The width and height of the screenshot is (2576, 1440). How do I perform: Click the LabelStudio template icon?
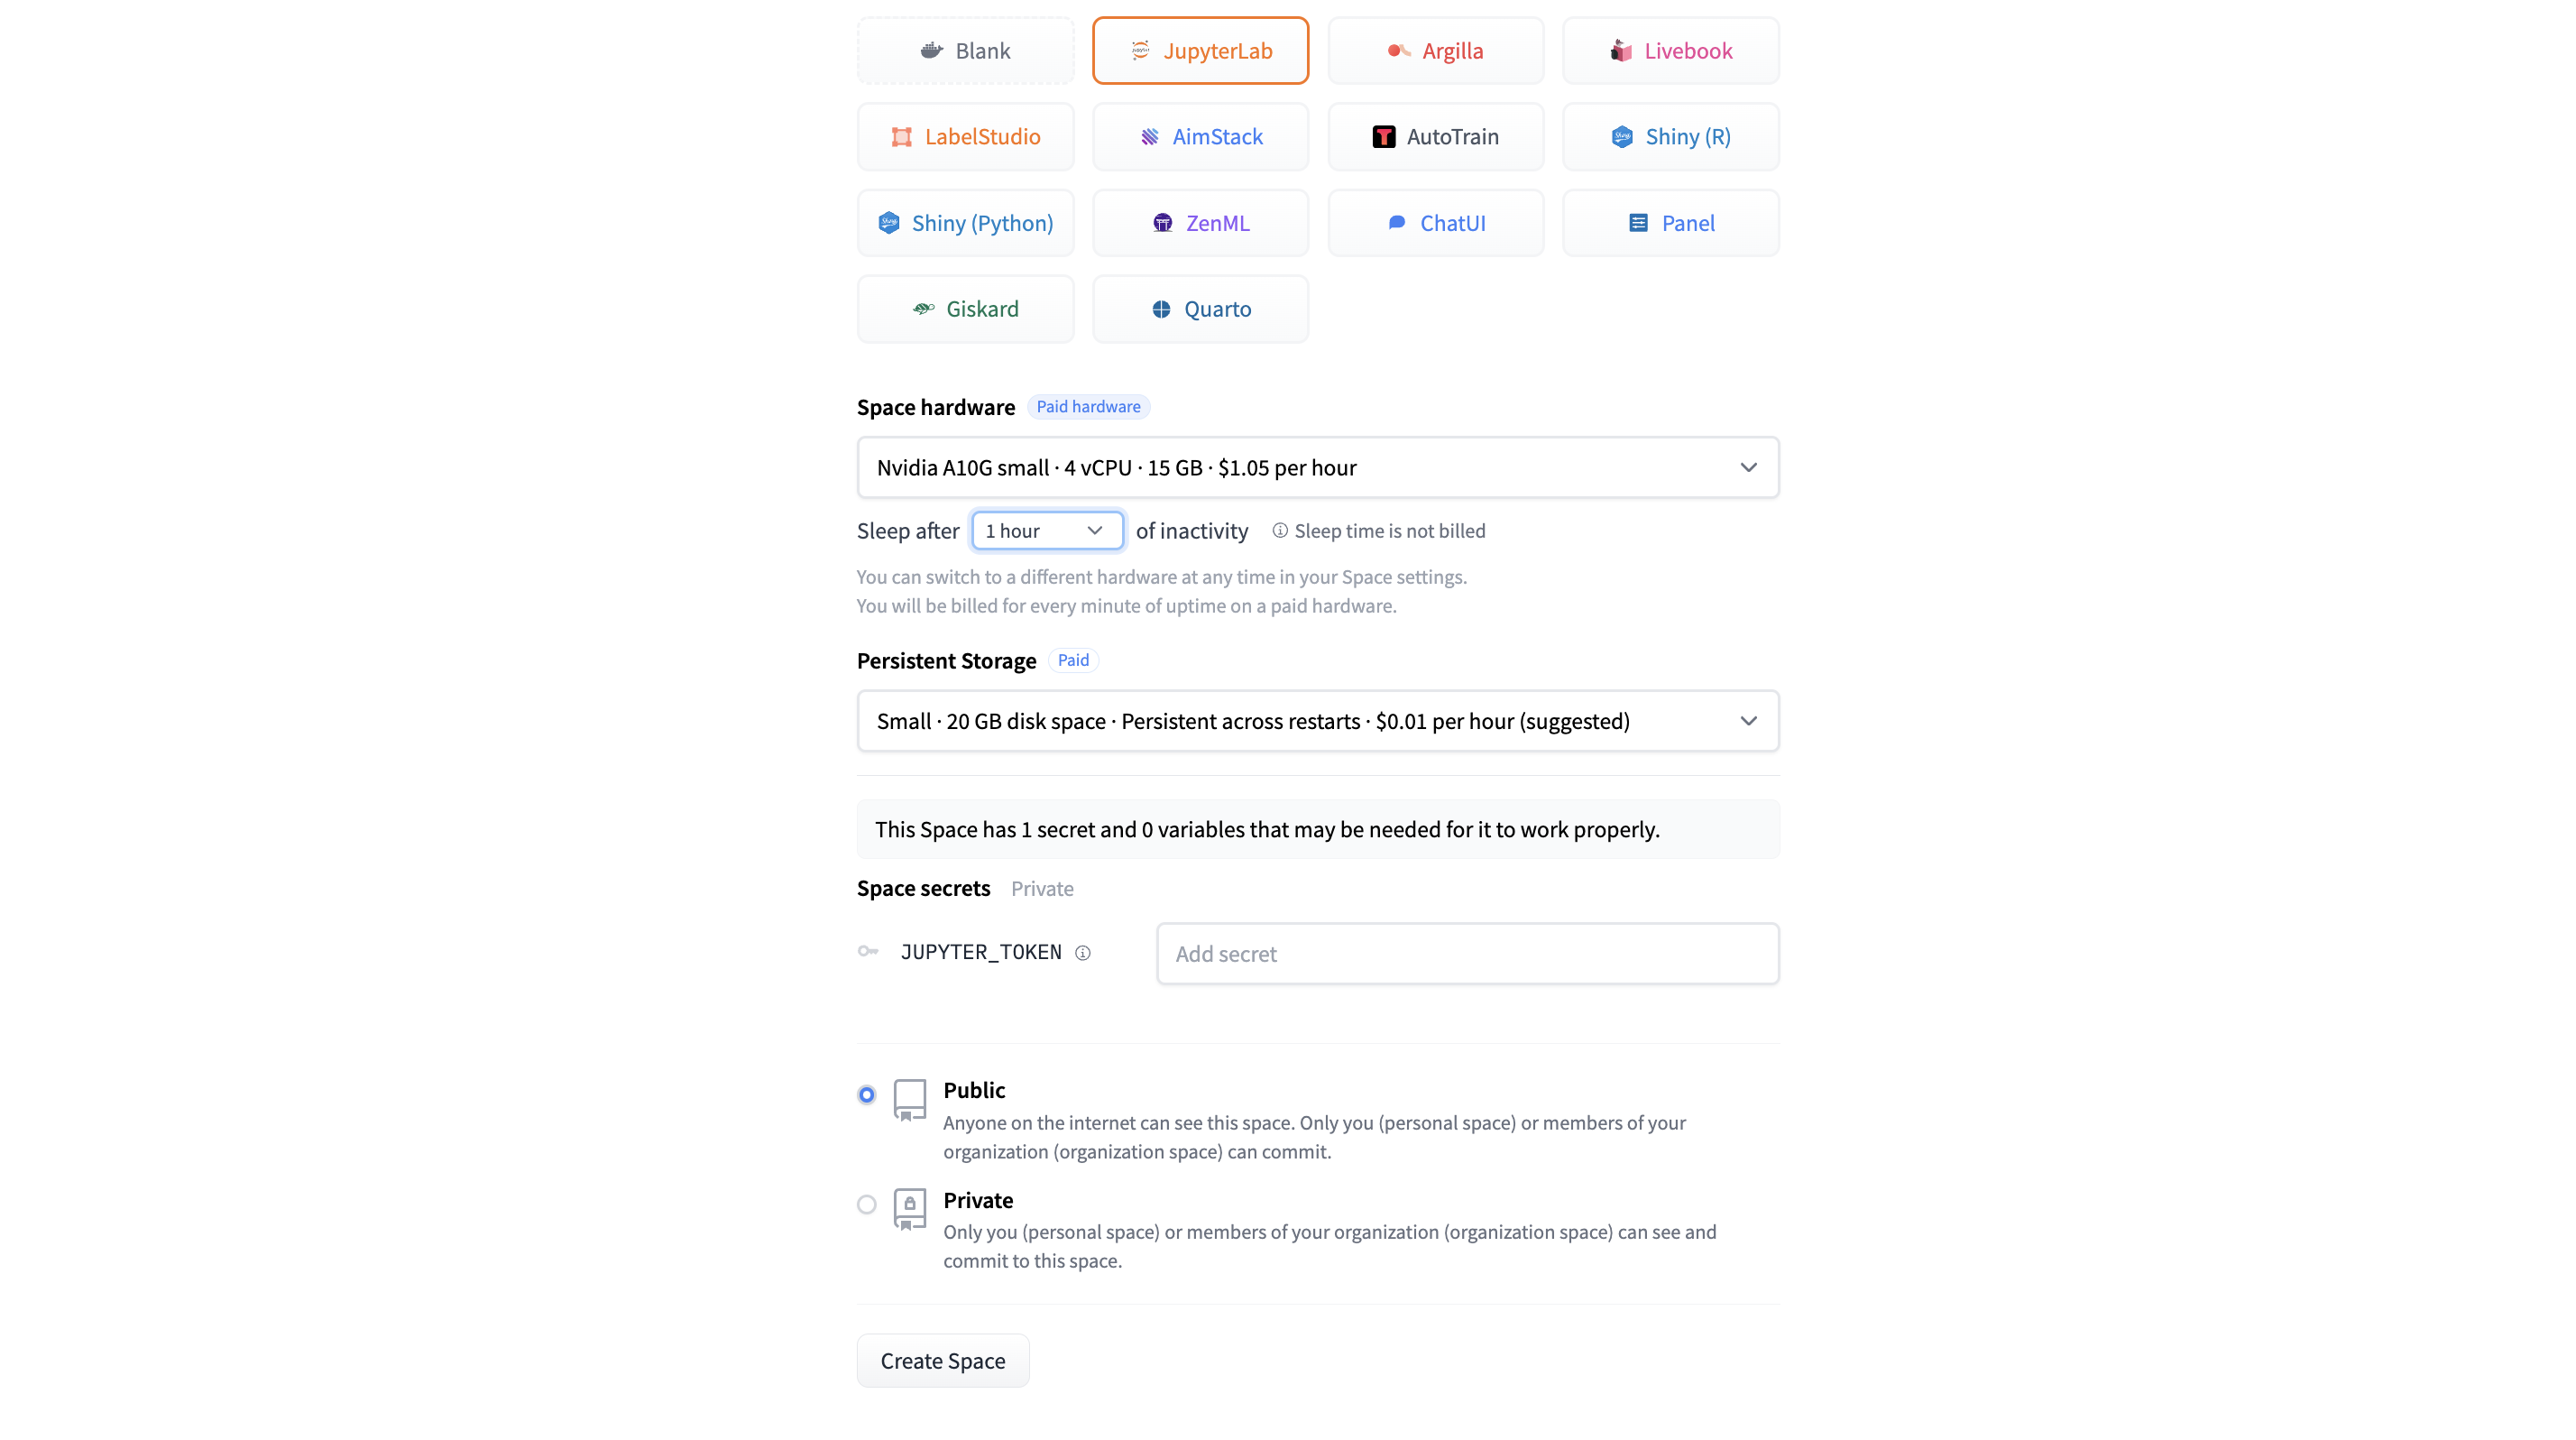[901, 137]
